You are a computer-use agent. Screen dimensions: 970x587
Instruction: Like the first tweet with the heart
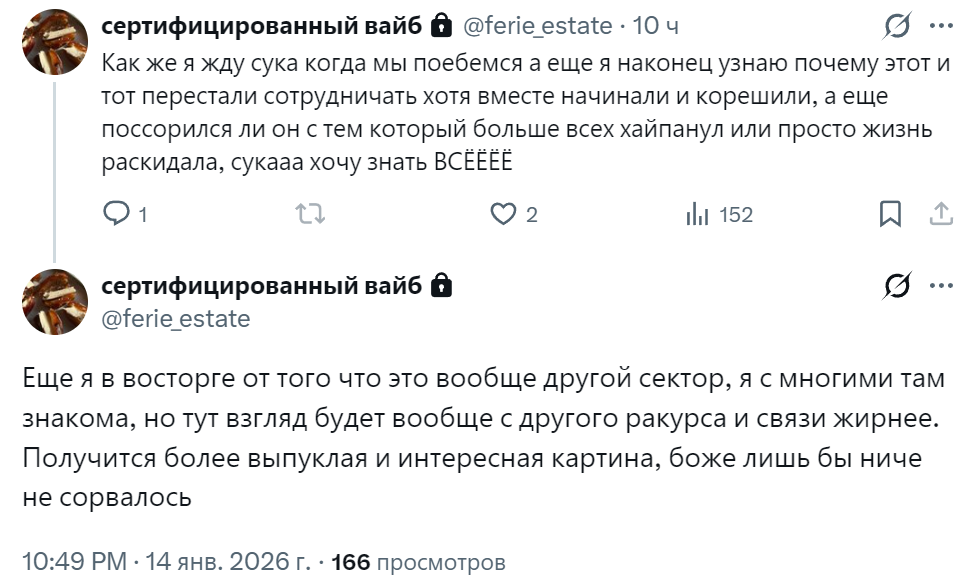502,214
